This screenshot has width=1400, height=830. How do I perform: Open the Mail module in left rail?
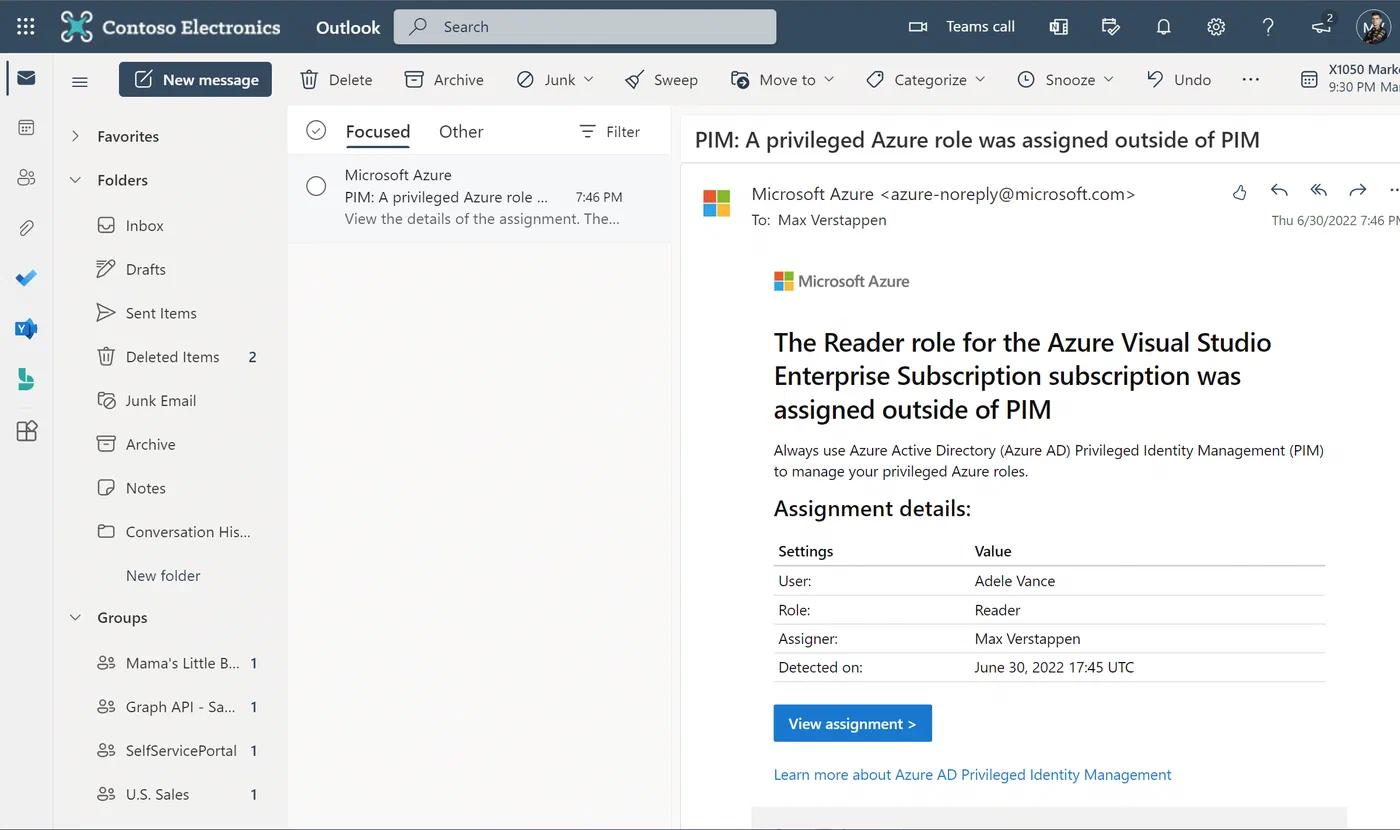pos(26,78)
